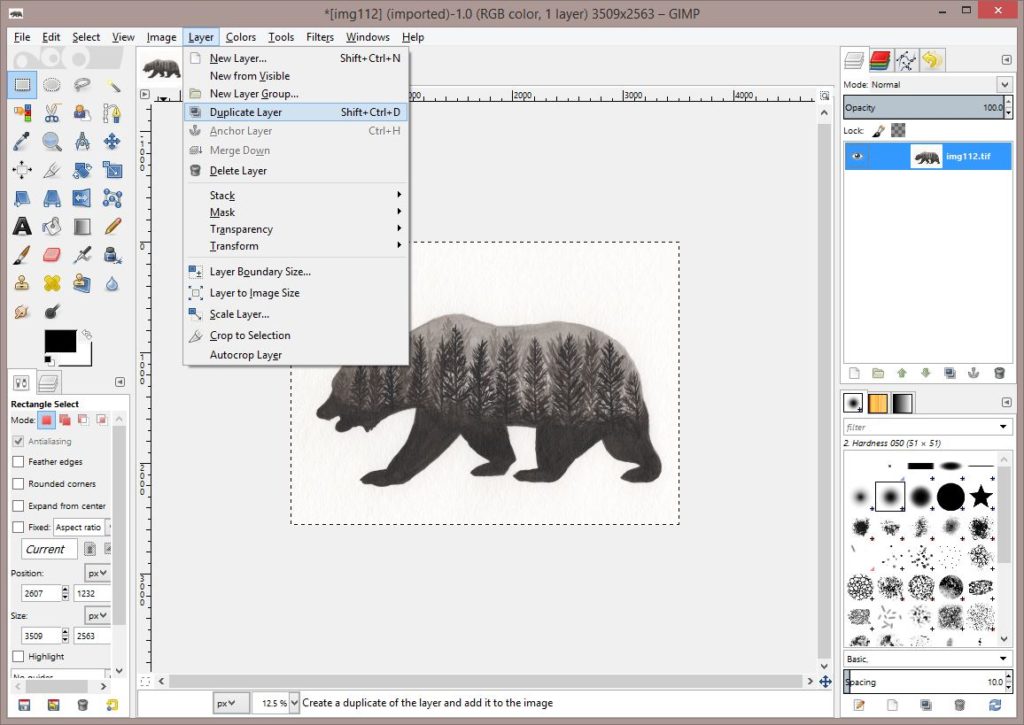This screenshot has width=1024, height=725.
Task: Select the star-shaped brush thumbnail
Action: [980, 496]
